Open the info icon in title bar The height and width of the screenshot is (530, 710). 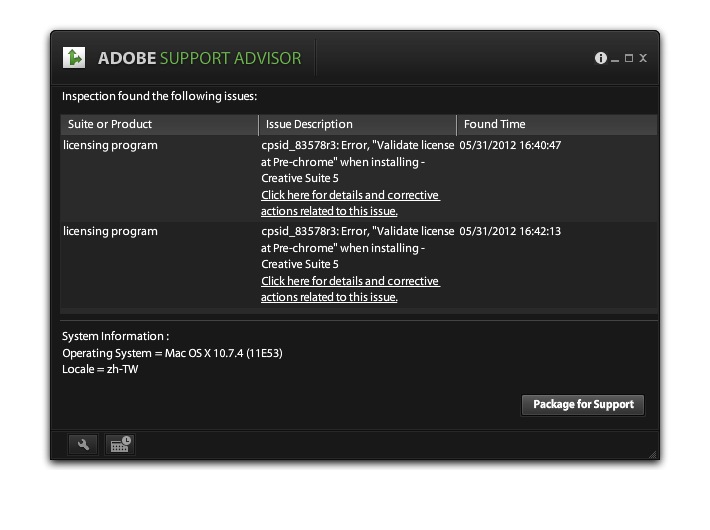(600, 58)
